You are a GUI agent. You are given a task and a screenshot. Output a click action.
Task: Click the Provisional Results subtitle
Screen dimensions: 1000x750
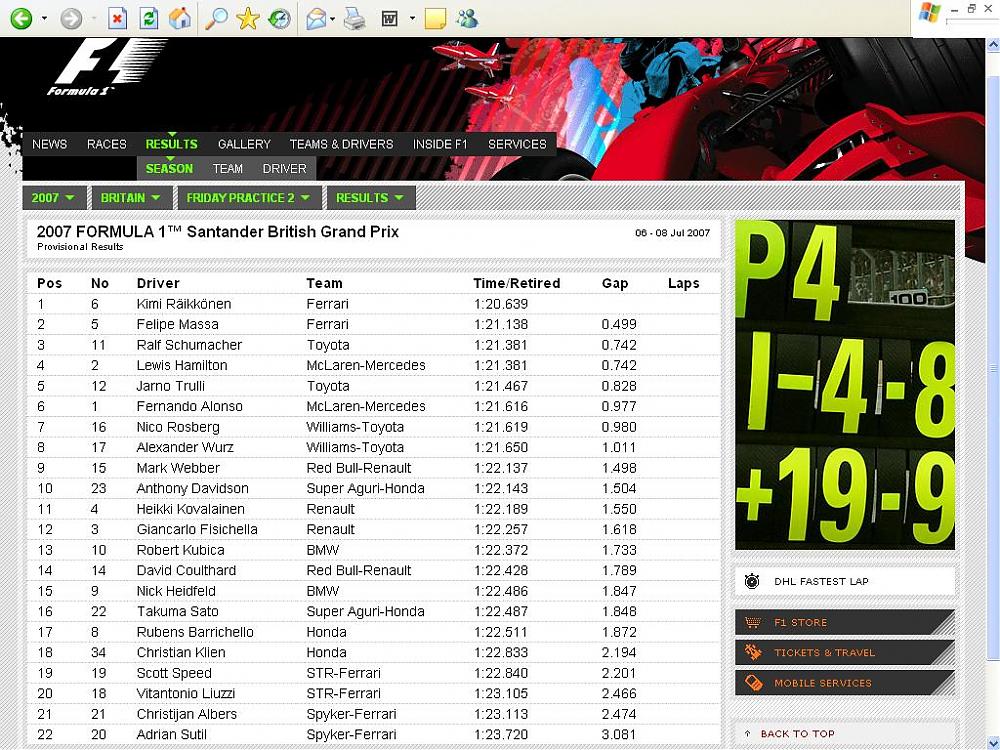(x=80, y=247)
